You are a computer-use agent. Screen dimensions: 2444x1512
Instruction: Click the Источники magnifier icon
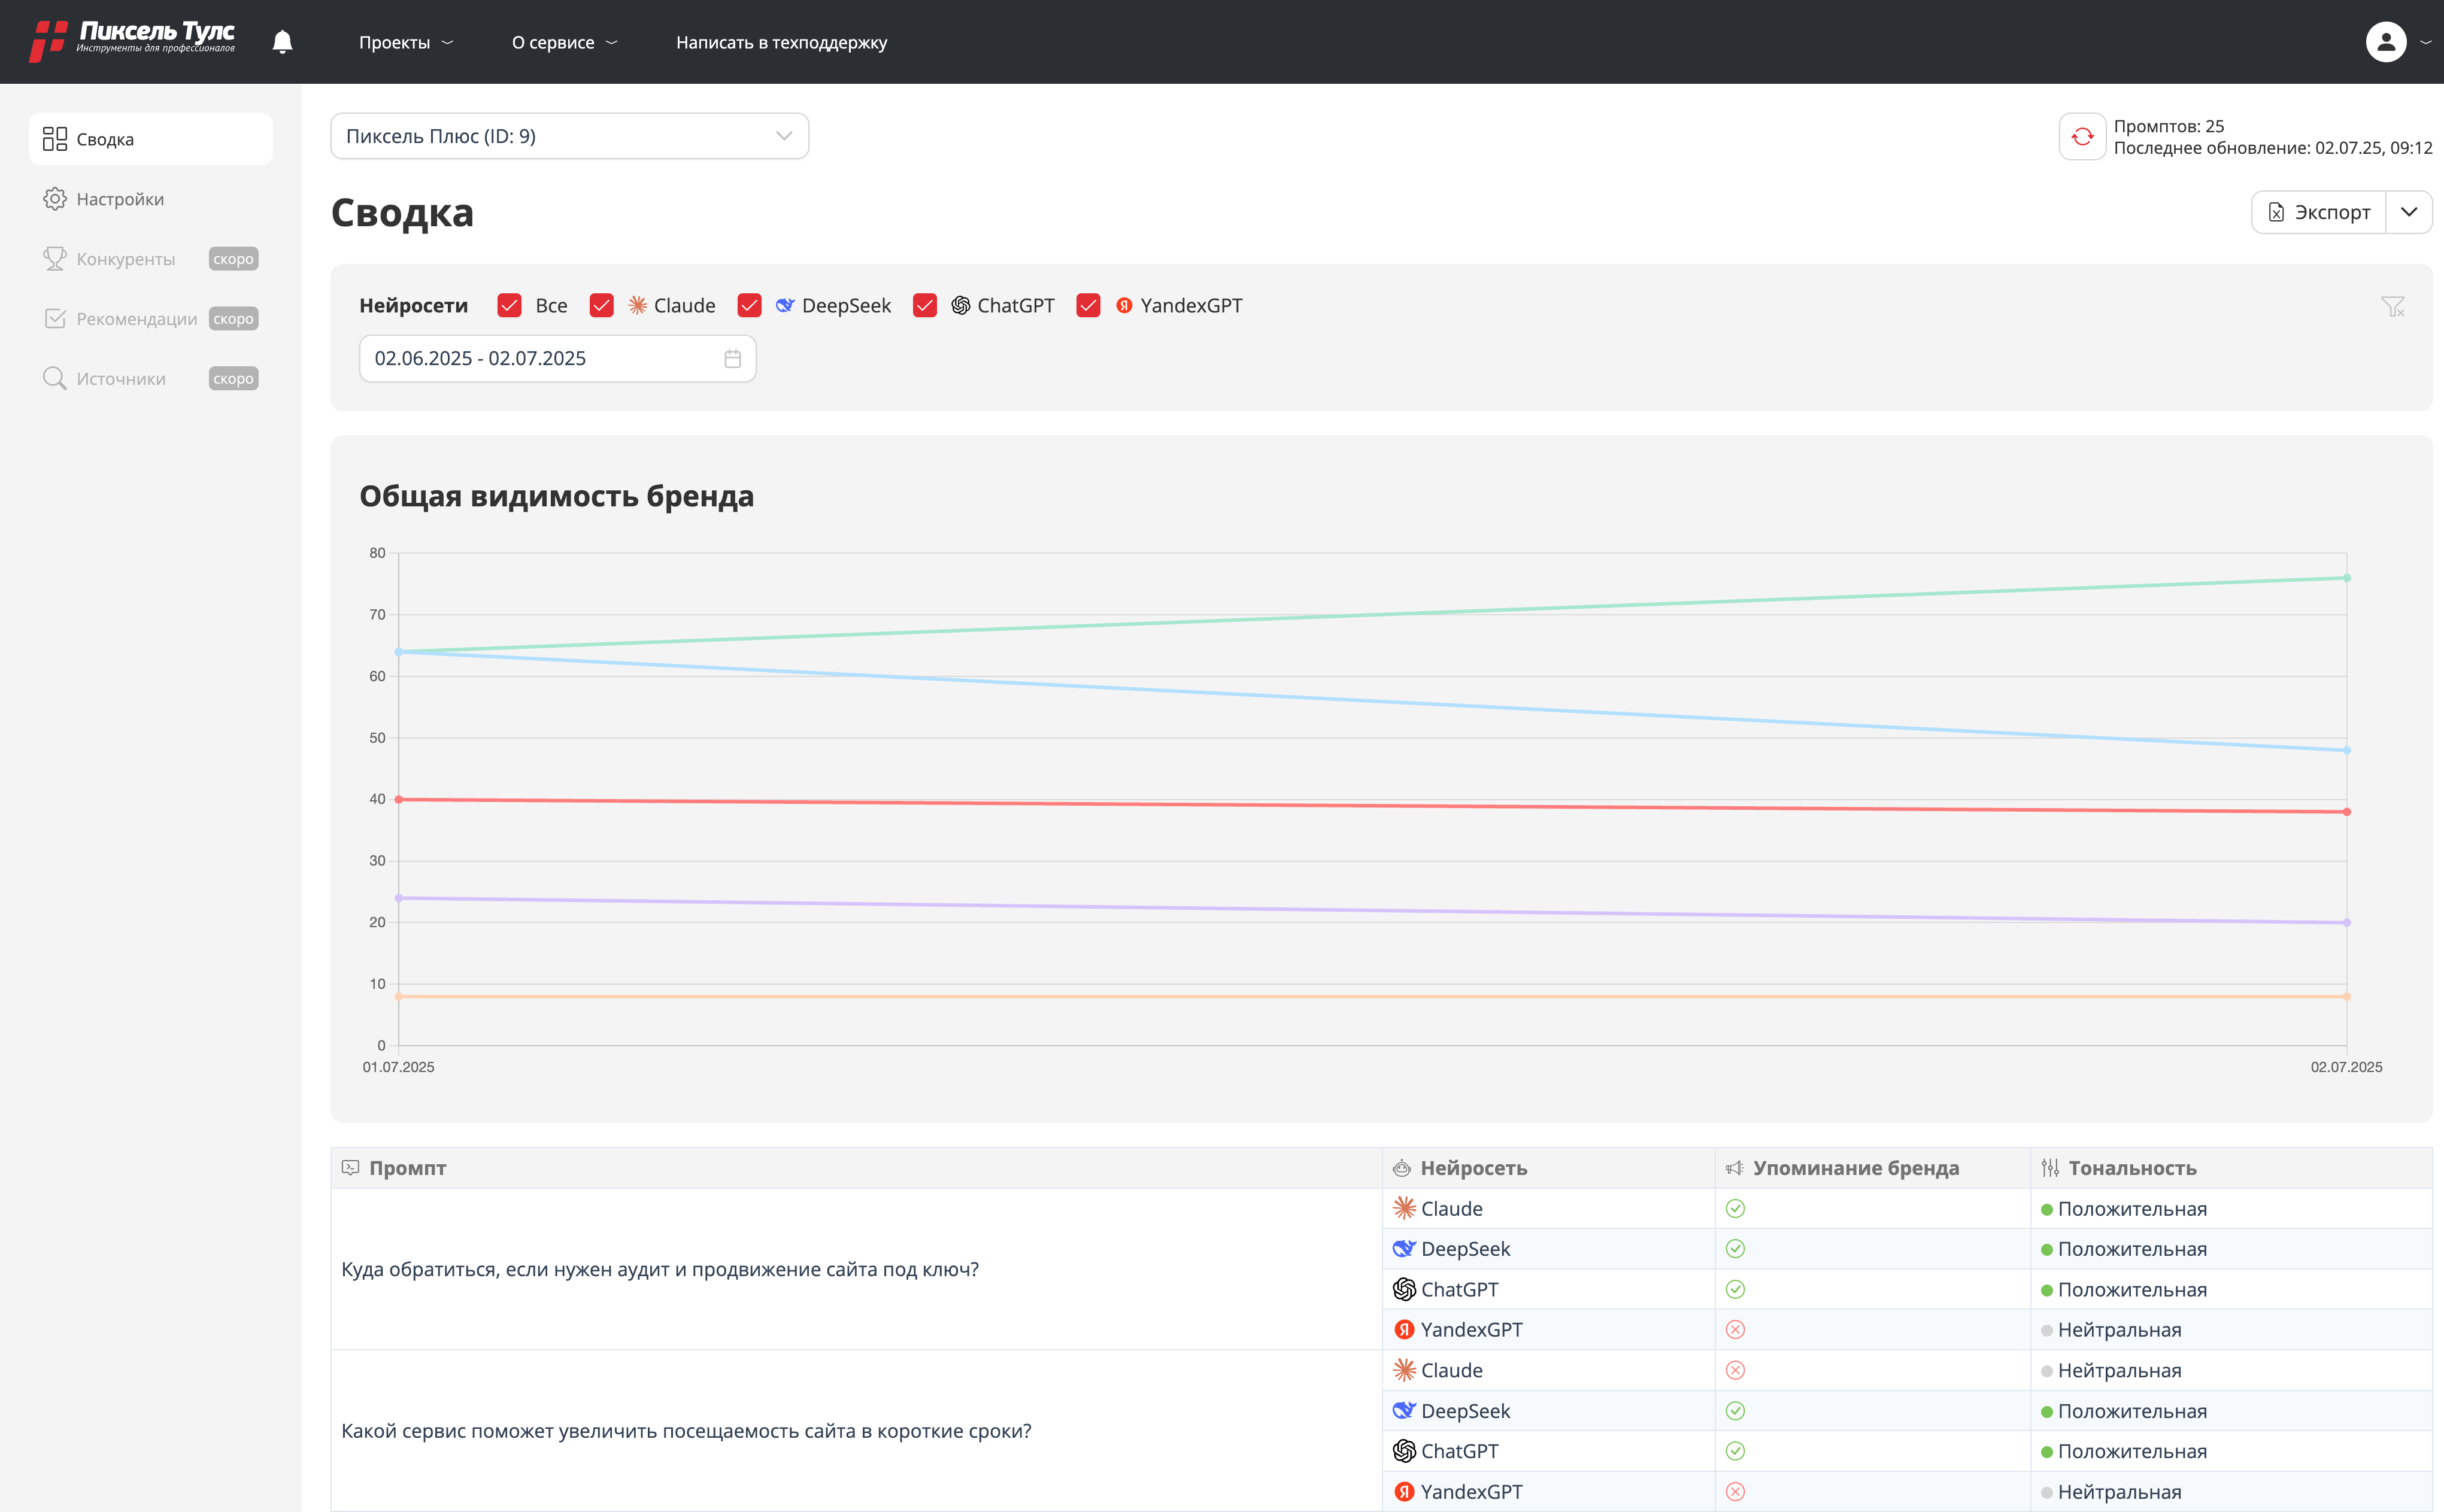(55, 379)
